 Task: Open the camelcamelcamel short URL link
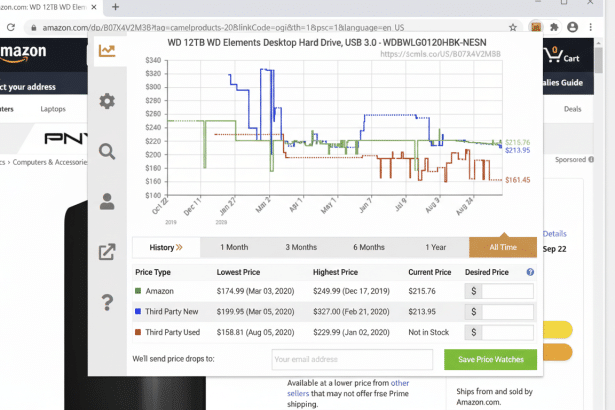[x=440, y=54]
